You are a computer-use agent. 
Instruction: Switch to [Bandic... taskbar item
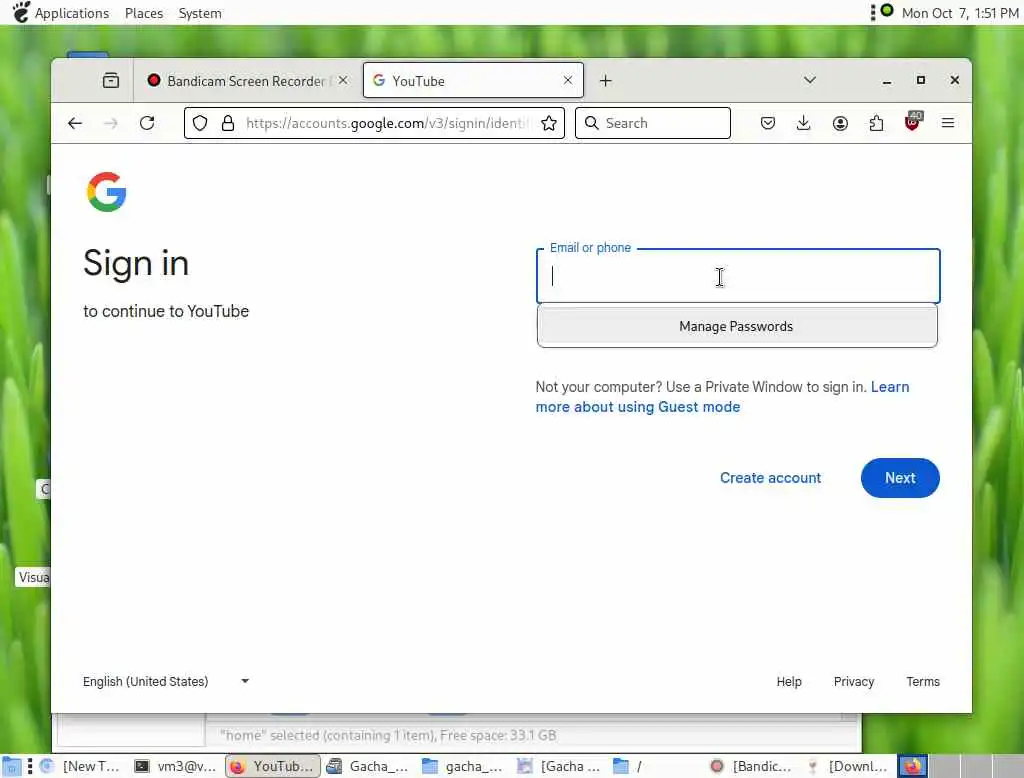pyautogui.click(x=751, y=766)
